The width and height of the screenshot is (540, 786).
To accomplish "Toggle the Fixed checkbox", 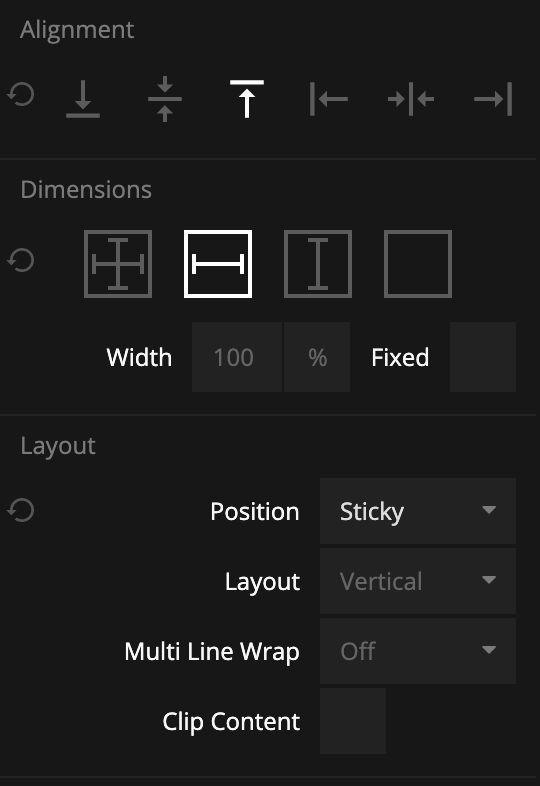I will tap(483, 357).
